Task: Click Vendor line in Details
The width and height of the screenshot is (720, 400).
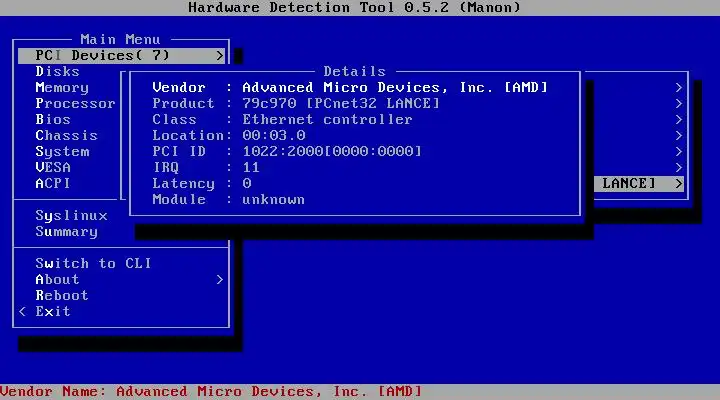Action: (x=350, y=88)
